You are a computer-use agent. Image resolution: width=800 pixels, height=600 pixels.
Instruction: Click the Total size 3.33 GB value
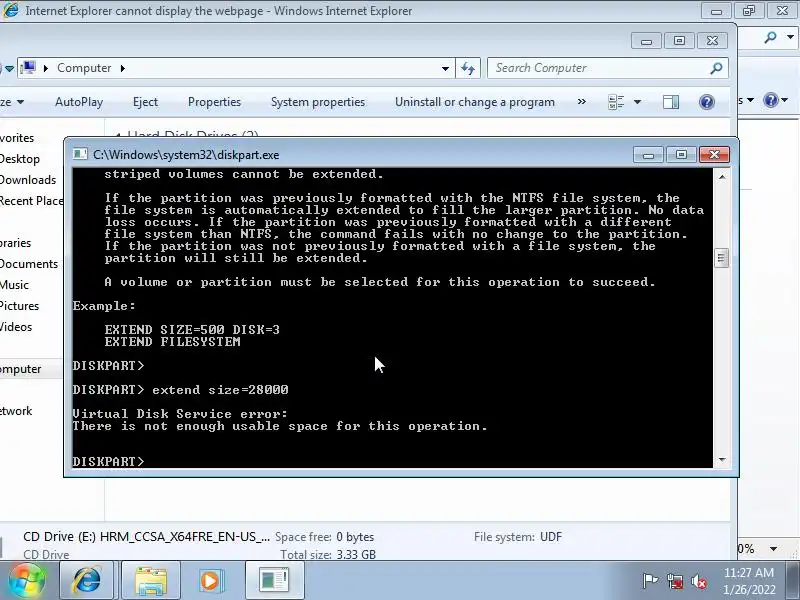(x=356, y=555)
